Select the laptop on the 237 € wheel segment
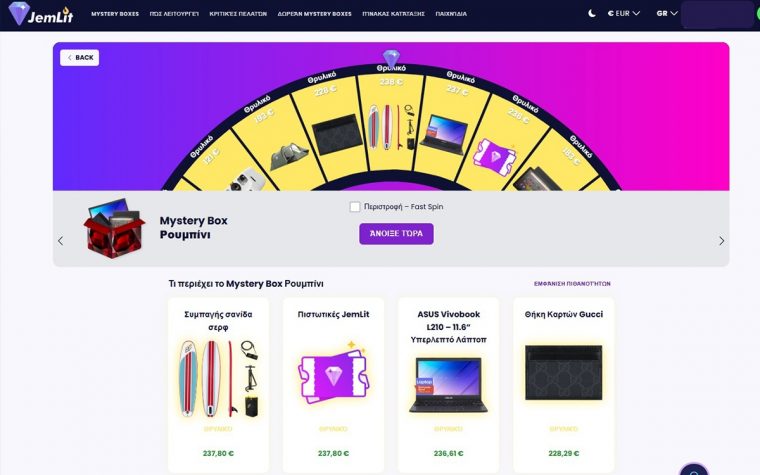The image size is (760, 475). pyautogui.click(x=444, y=134)
